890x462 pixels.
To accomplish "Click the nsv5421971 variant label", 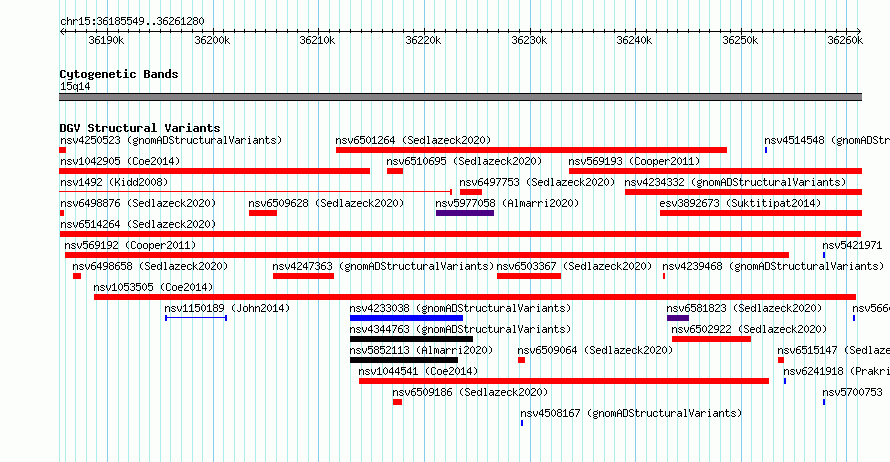I will [853, 245].
